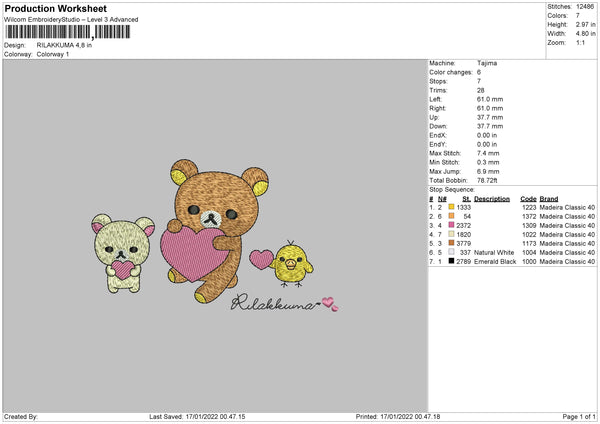Click the 'Colors:' label in the top-right summary
600x424 pixels.
[557, 16]
